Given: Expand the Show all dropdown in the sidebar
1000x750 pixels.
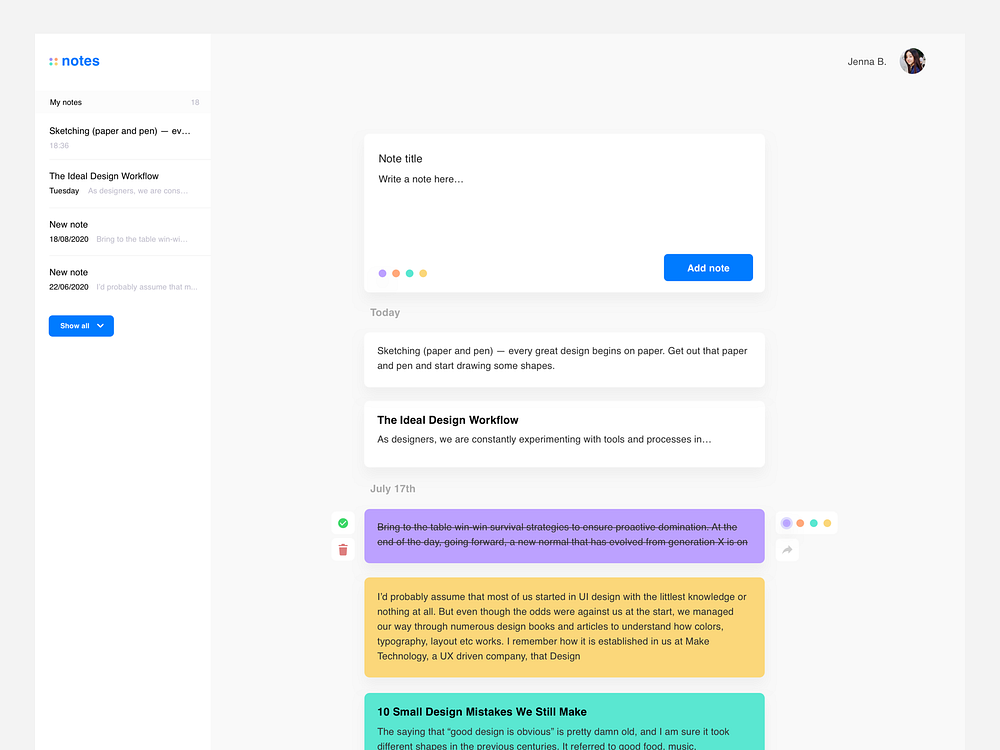Looking at the screenshot, I should click(81, 325).
